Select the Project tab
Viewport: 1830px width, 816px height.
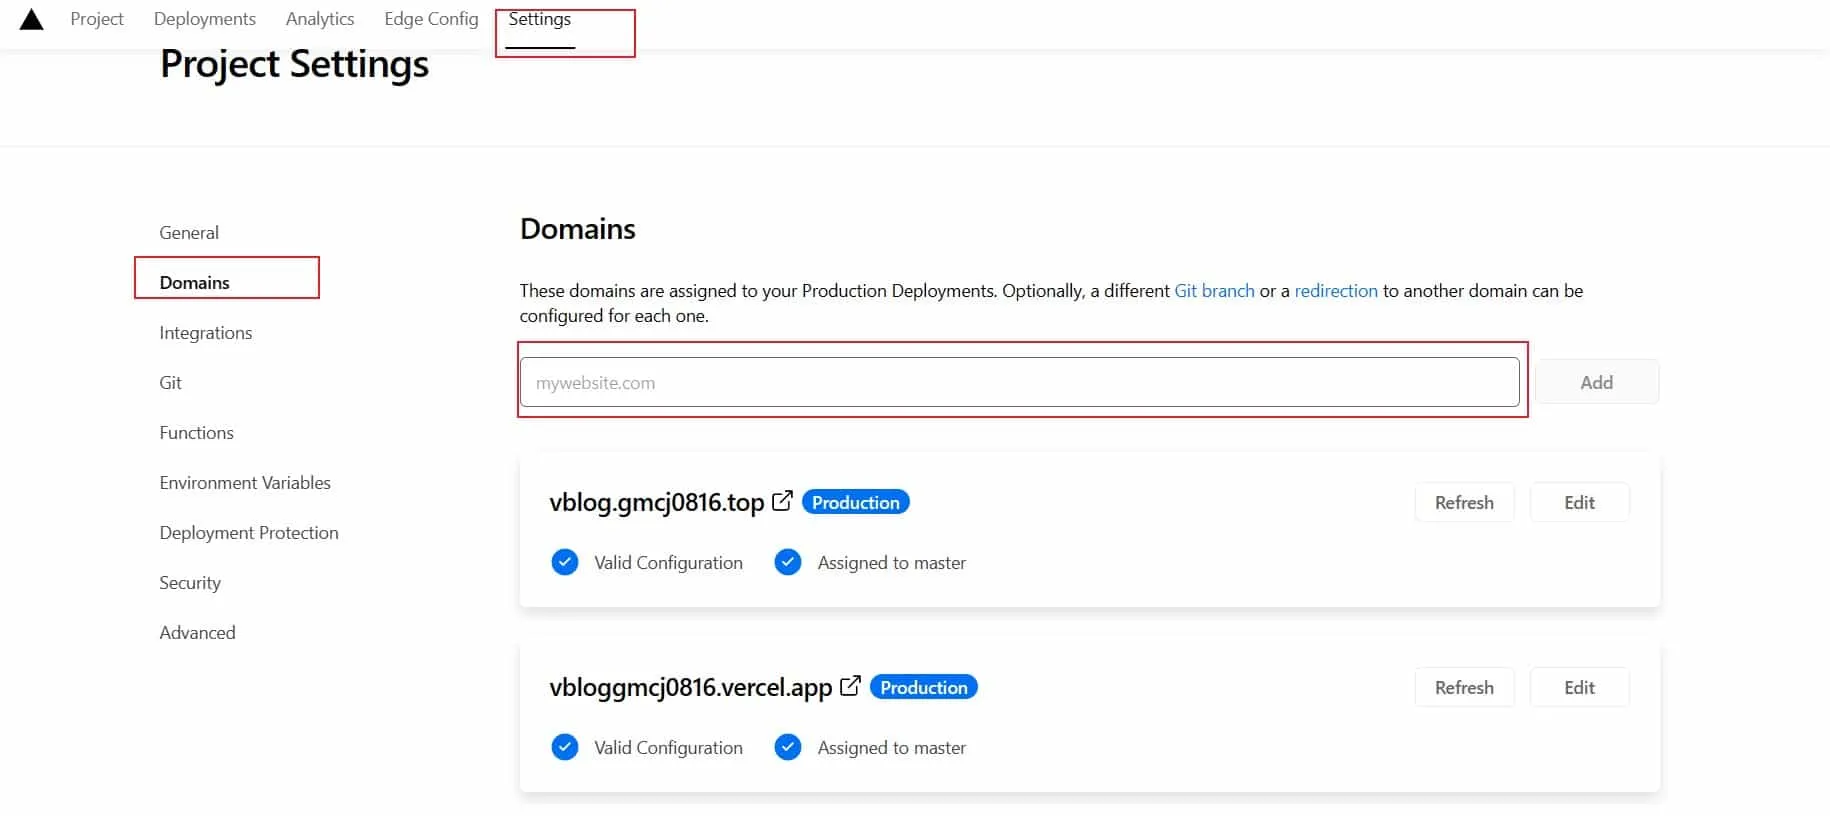click(x=97, y=19)
